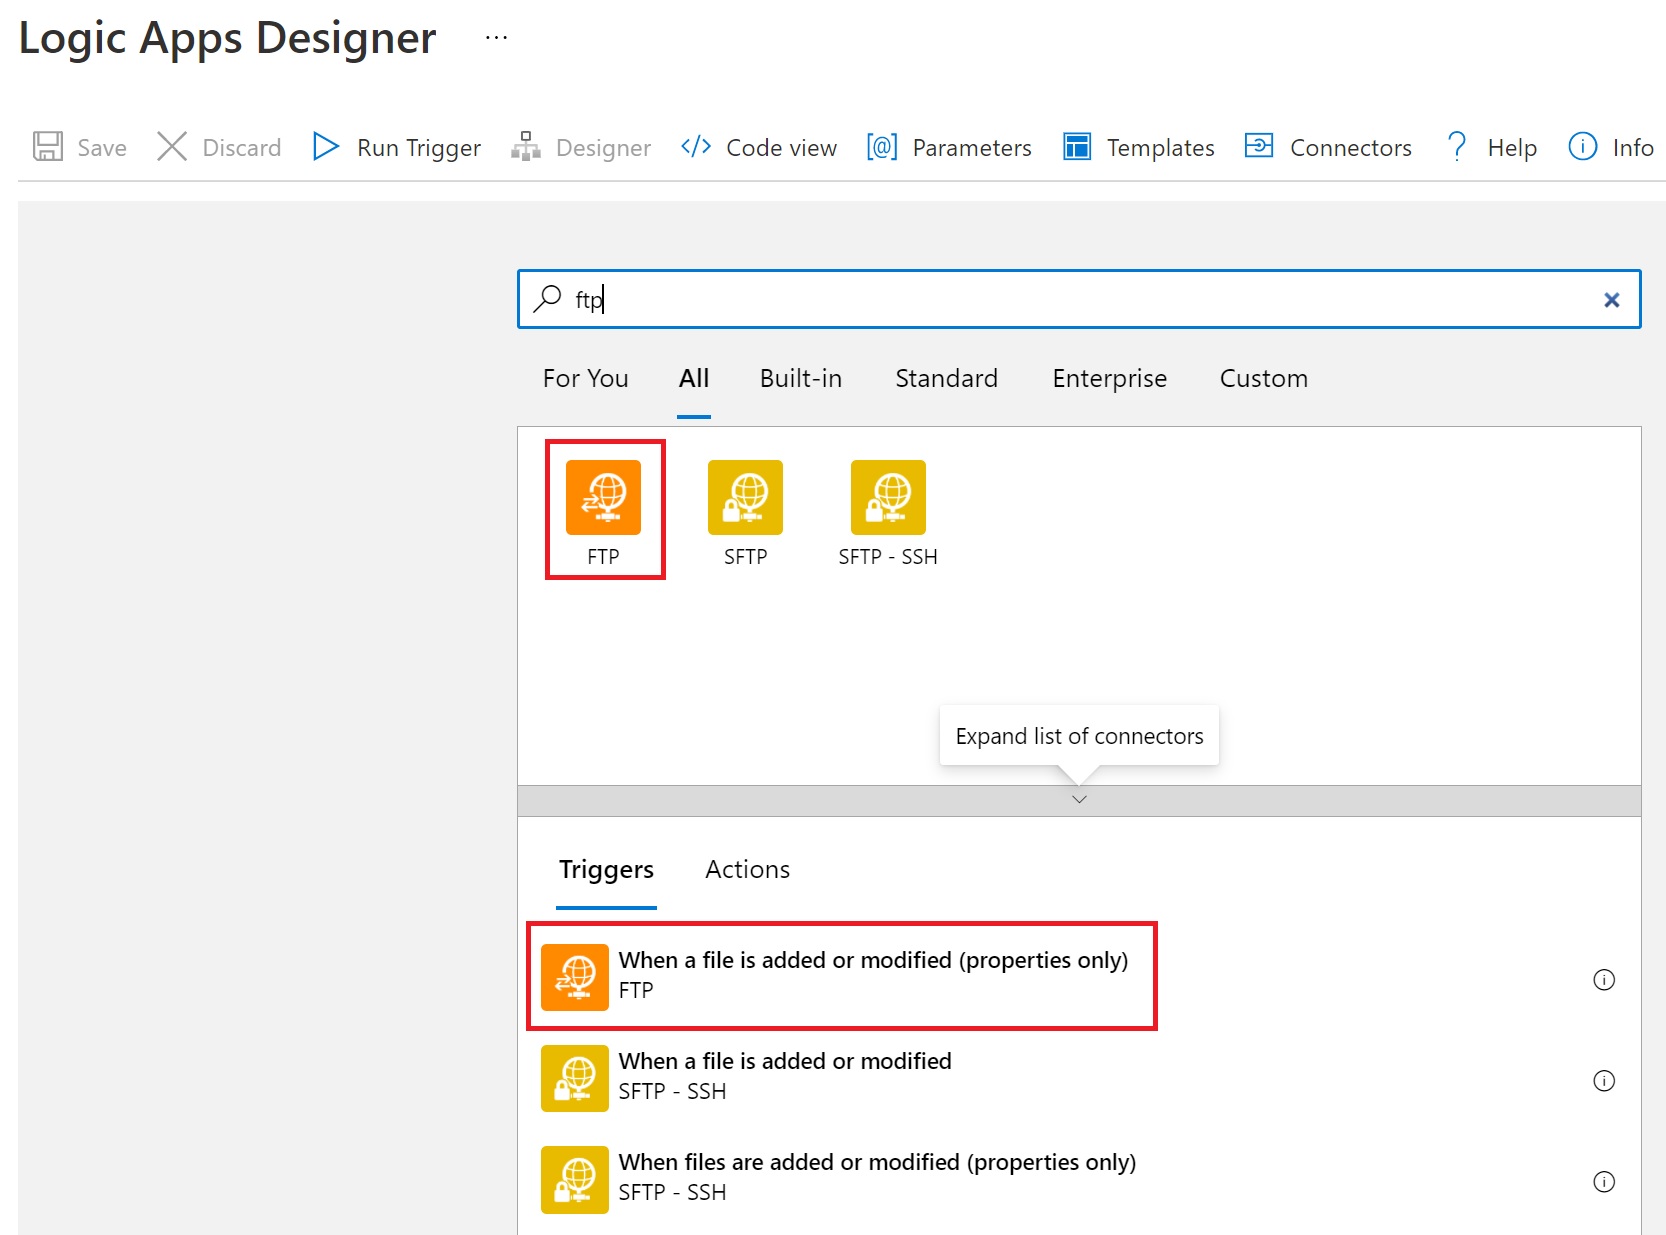
Task: Click Run Trigger in the toolbar
Action: pyautogui.click(x=397, y=148)
